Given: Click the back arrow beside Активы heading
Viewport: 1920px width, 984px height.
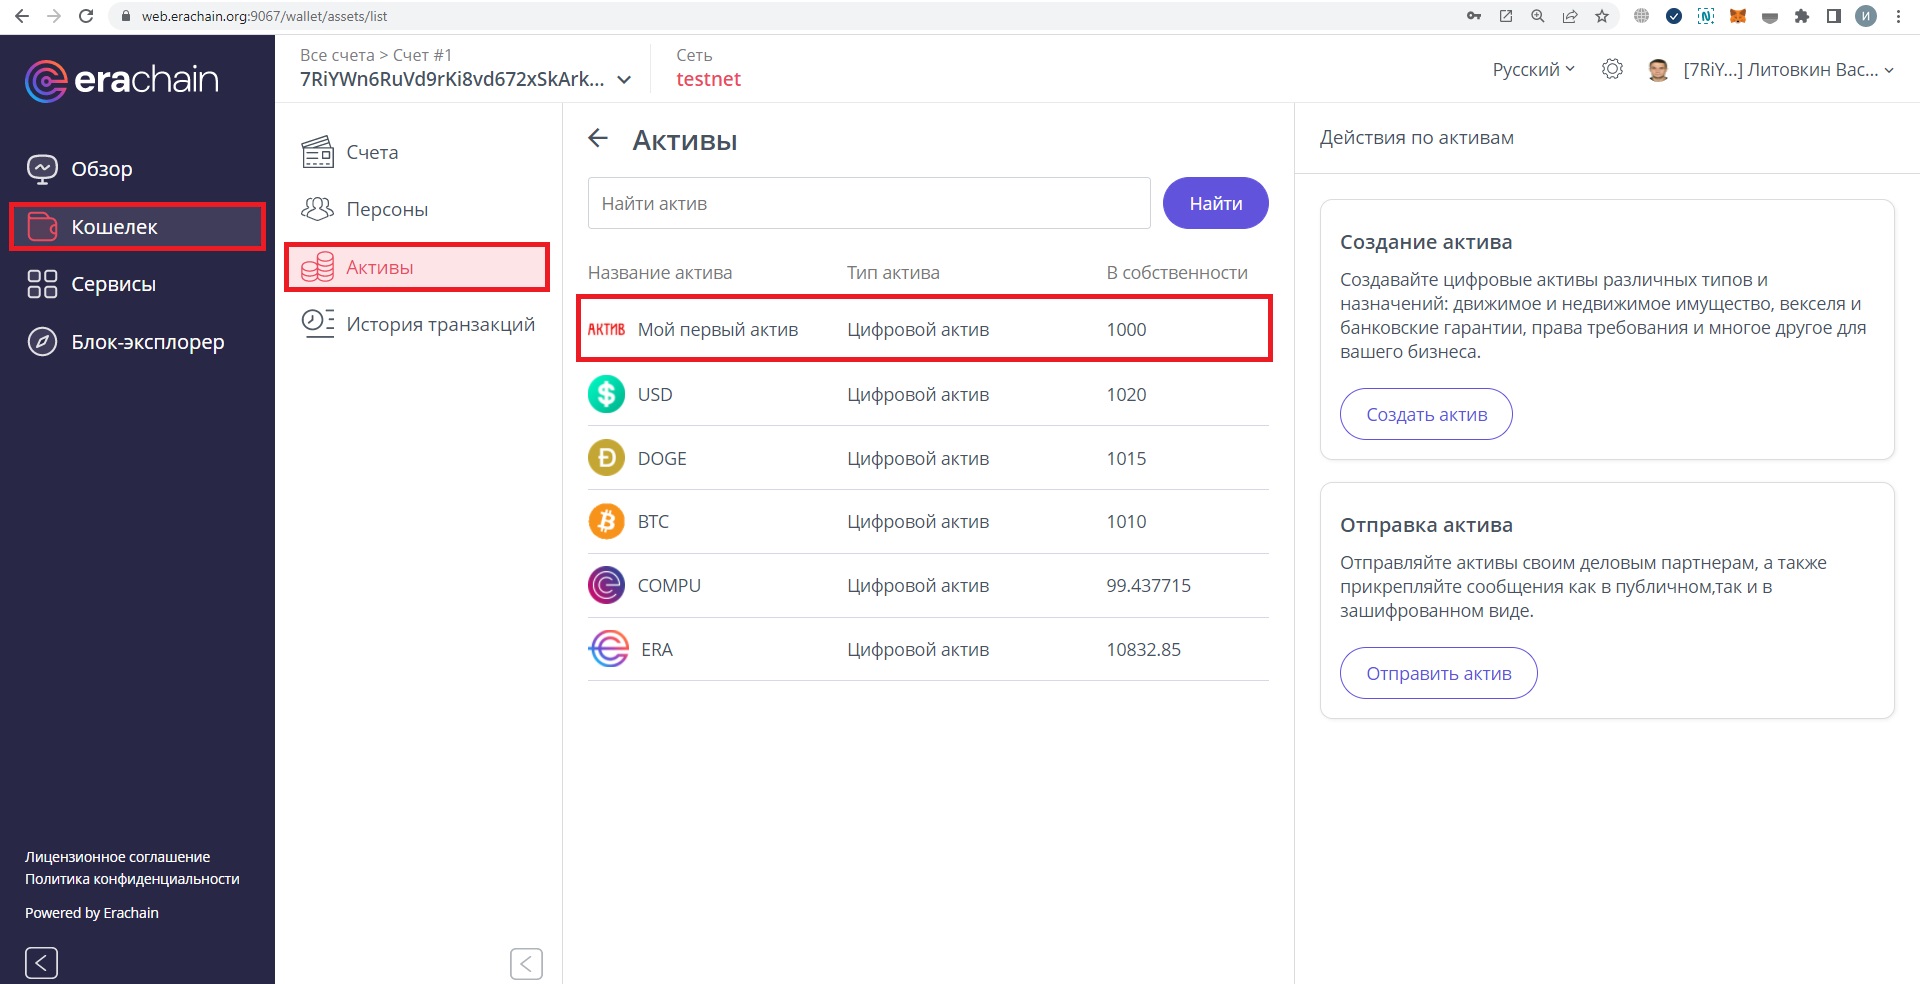Looking at the screenshot, I should pos(598,139).
